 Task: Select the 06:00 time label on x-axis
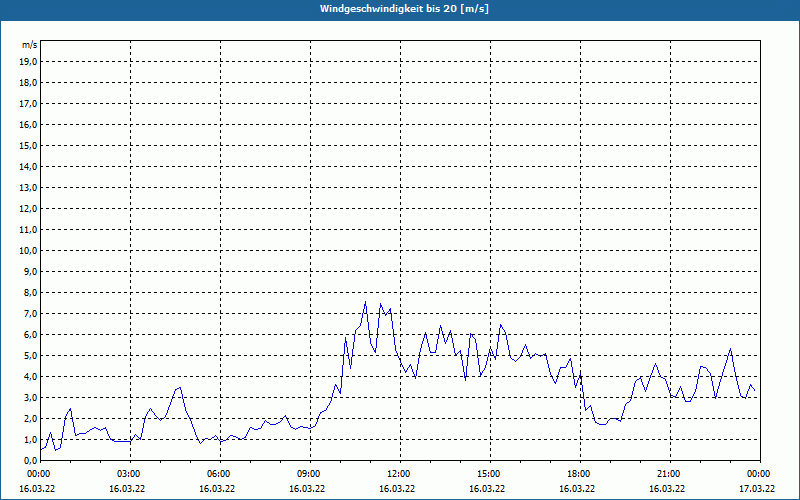tap(219, 474)
